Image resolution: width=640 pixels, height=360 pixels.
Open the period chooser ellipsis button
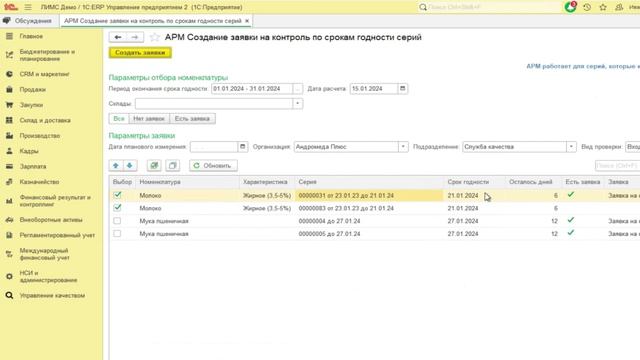point(298,89)
